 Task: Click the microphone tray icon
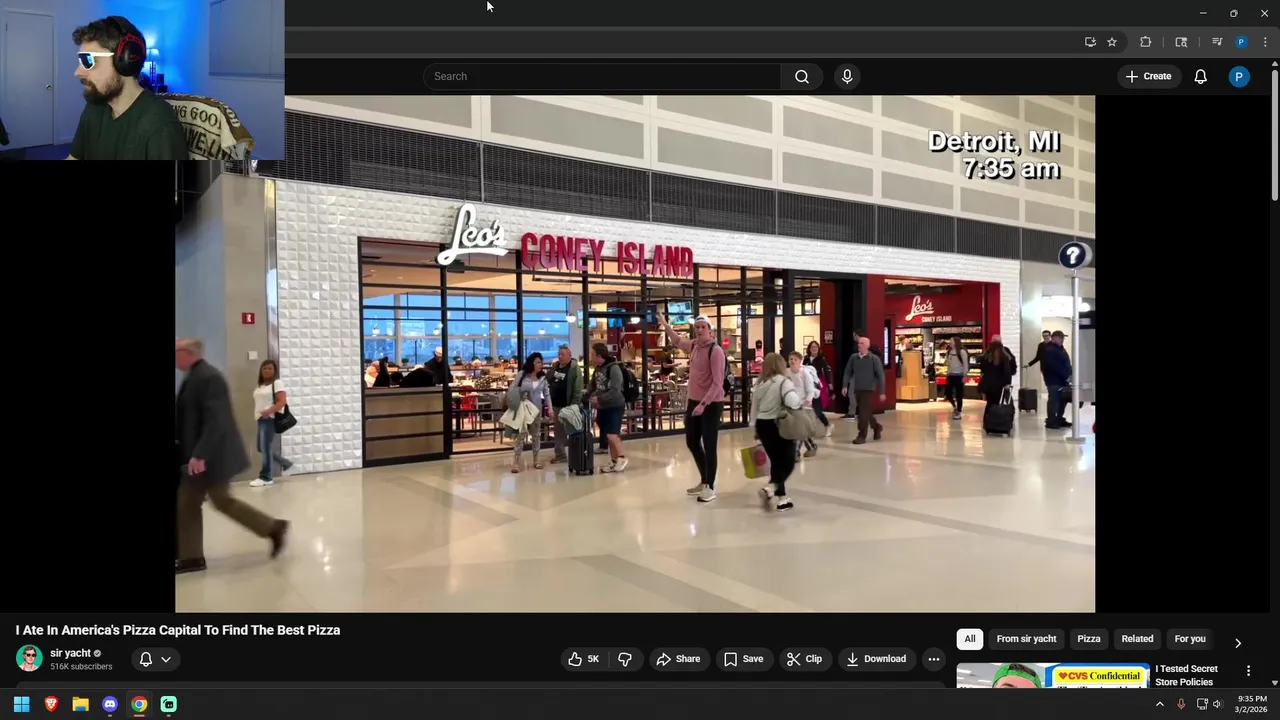[1181, 704]
